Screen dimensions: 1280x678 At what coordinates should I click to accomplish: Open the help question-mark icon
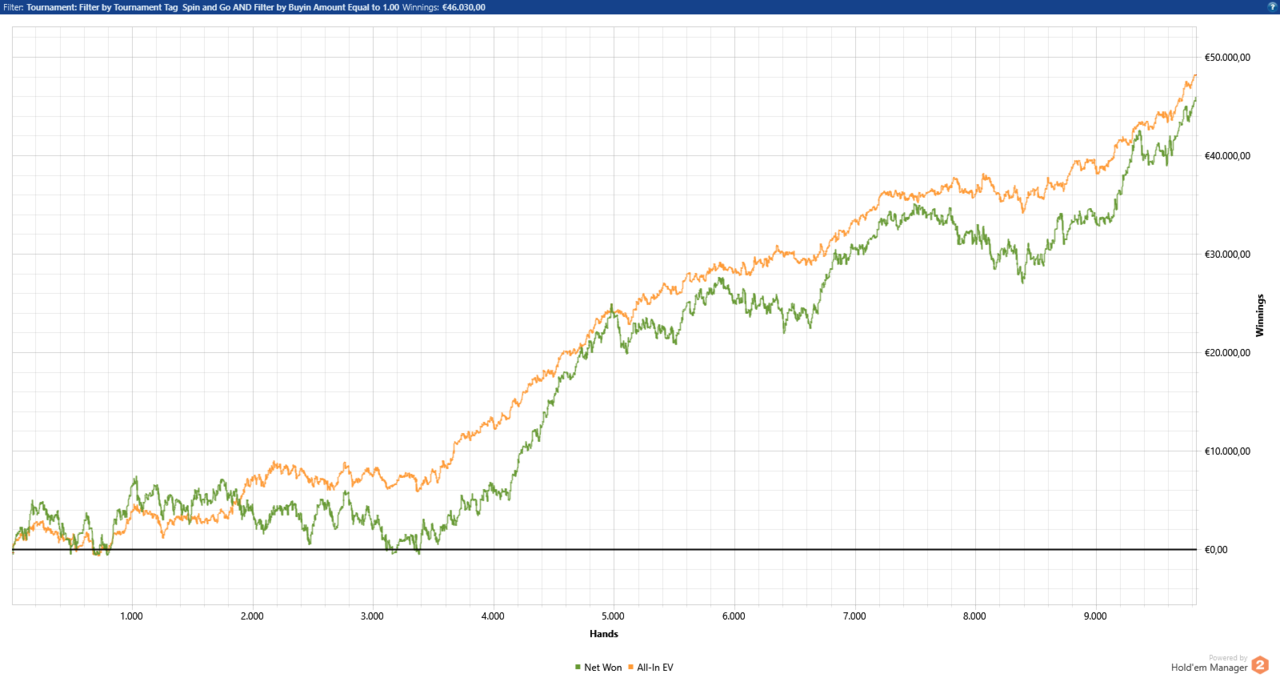(x=1271, y=6)
